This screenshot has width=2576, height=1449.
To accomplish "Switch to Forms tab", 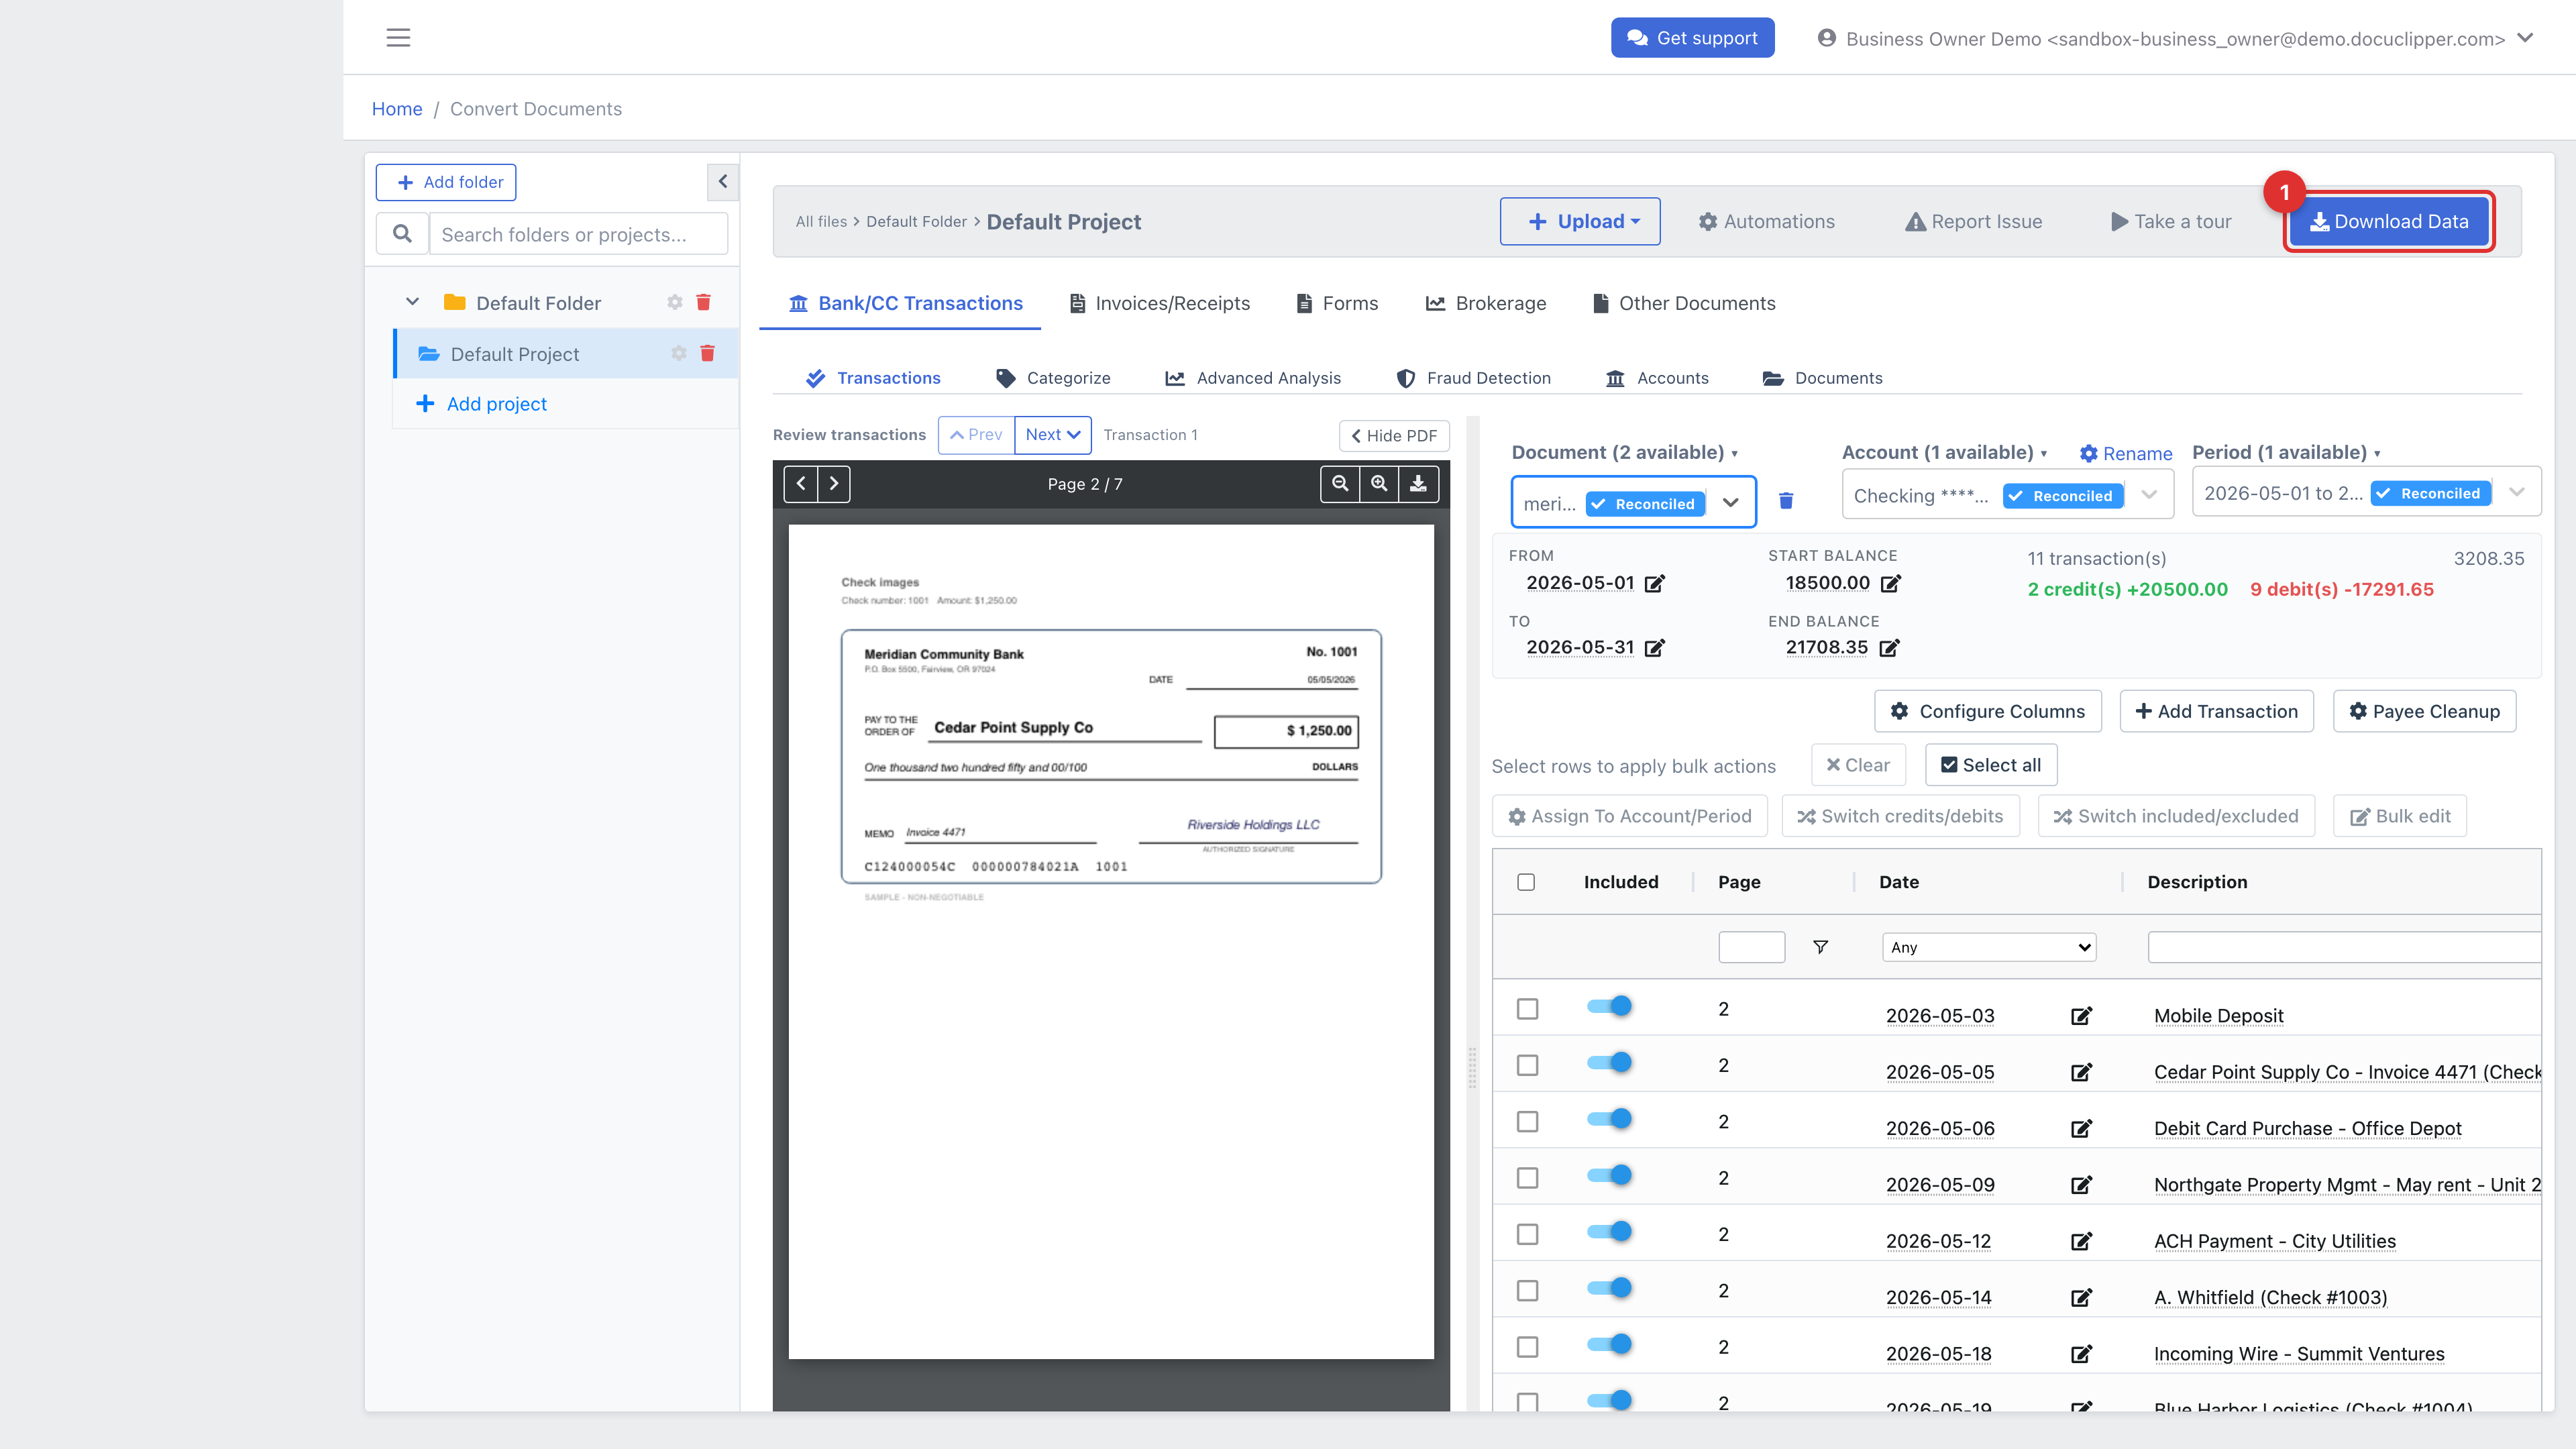I will coord(1337,303).
